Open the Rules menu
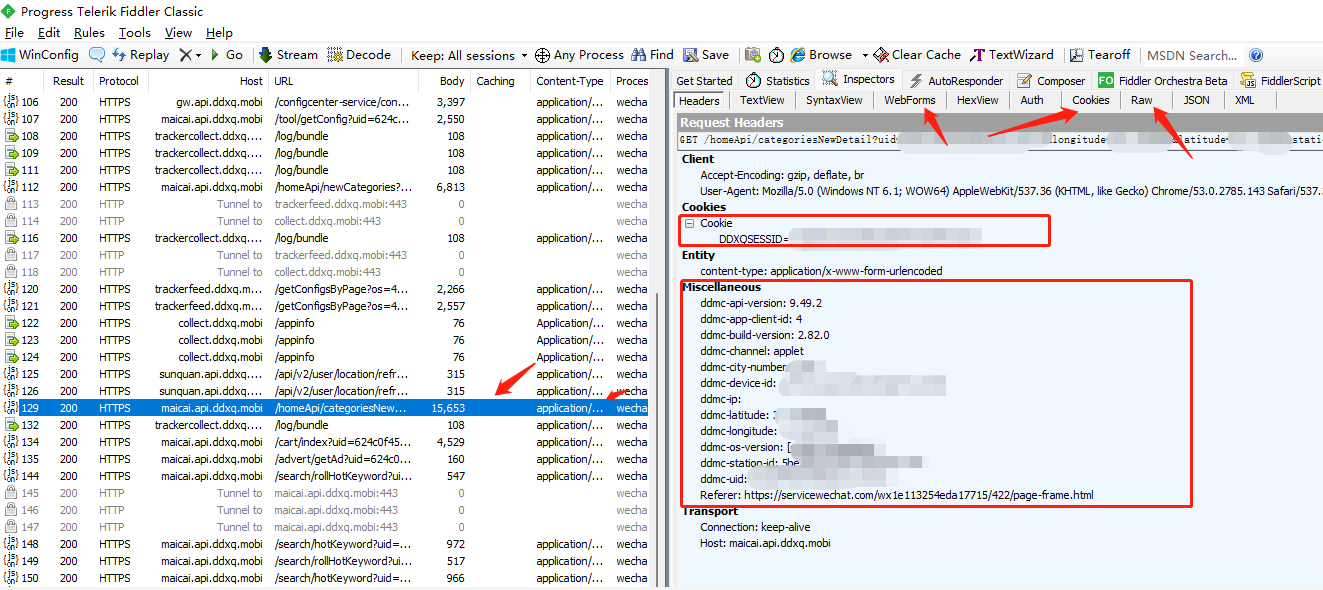Viewport: 1323px width, 590px height. [x=89, y=33]
